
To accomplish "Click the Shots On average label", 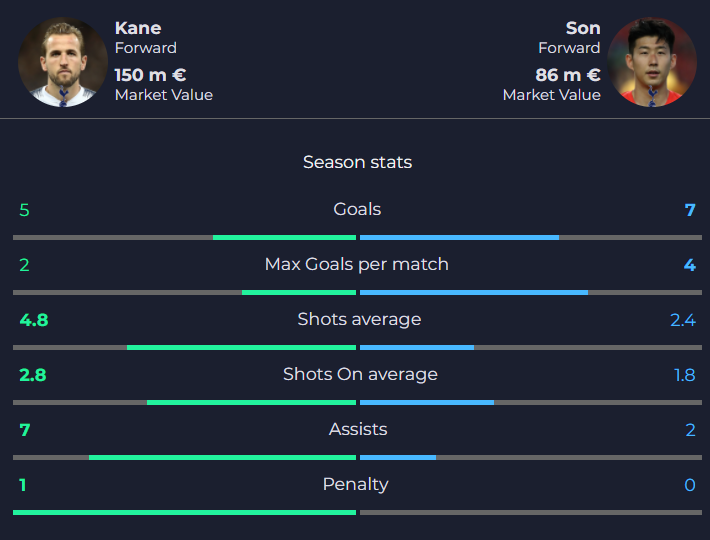I will tap(360, 374).
